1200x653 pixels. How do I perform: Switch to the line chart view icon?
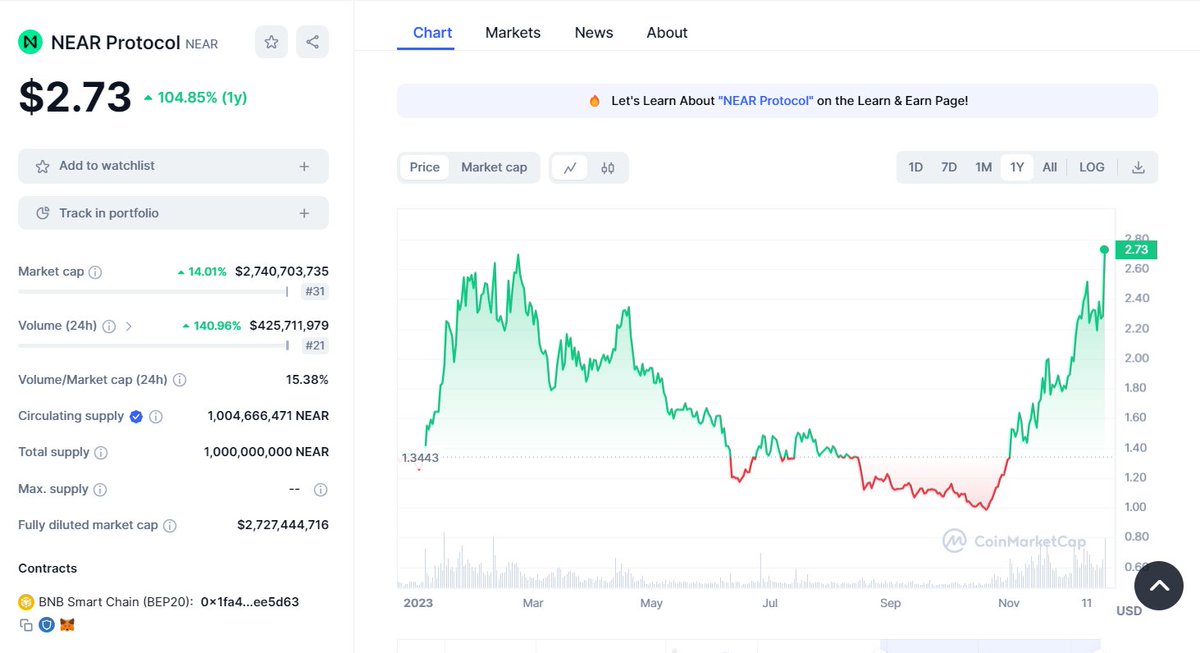[570, 167]
